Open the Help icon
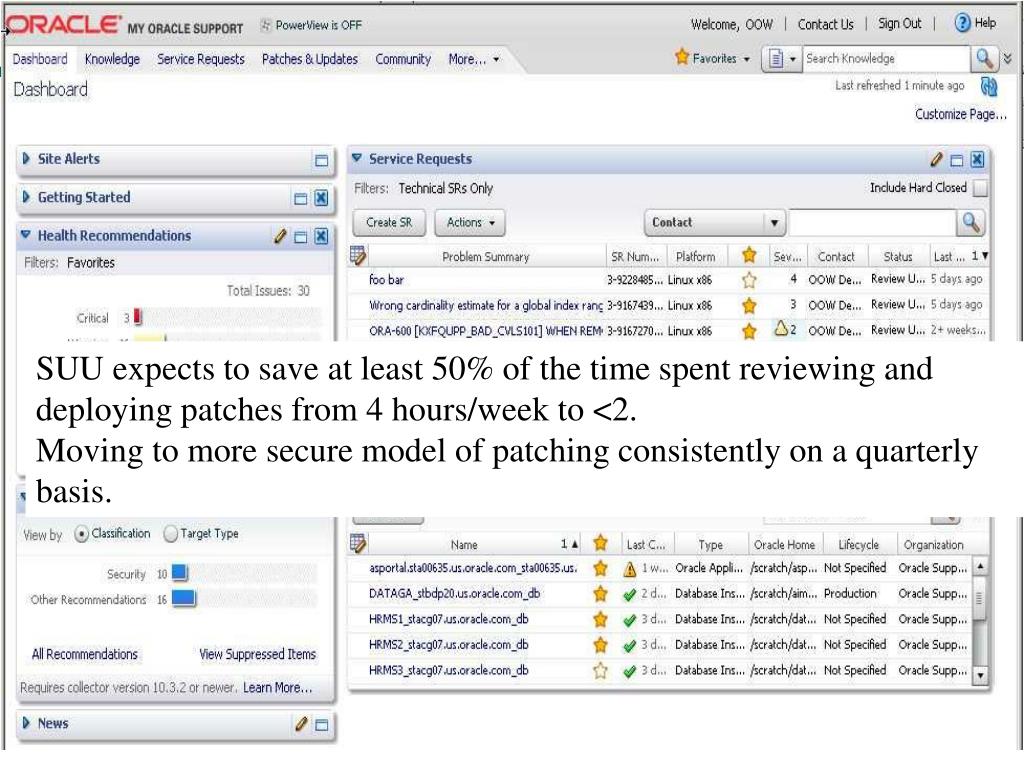 pos(962,24)
